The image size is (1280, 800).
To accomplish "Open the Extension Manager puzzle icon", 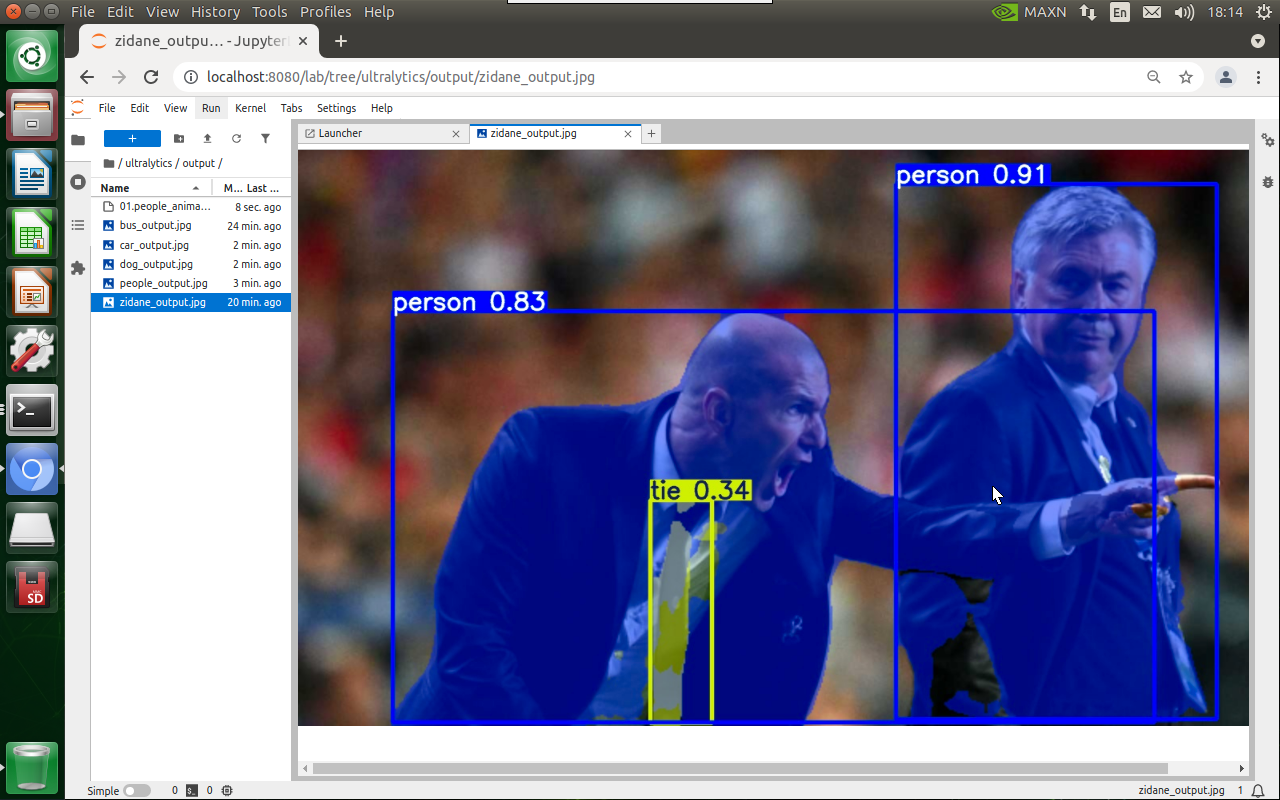I will click(78, 268).
